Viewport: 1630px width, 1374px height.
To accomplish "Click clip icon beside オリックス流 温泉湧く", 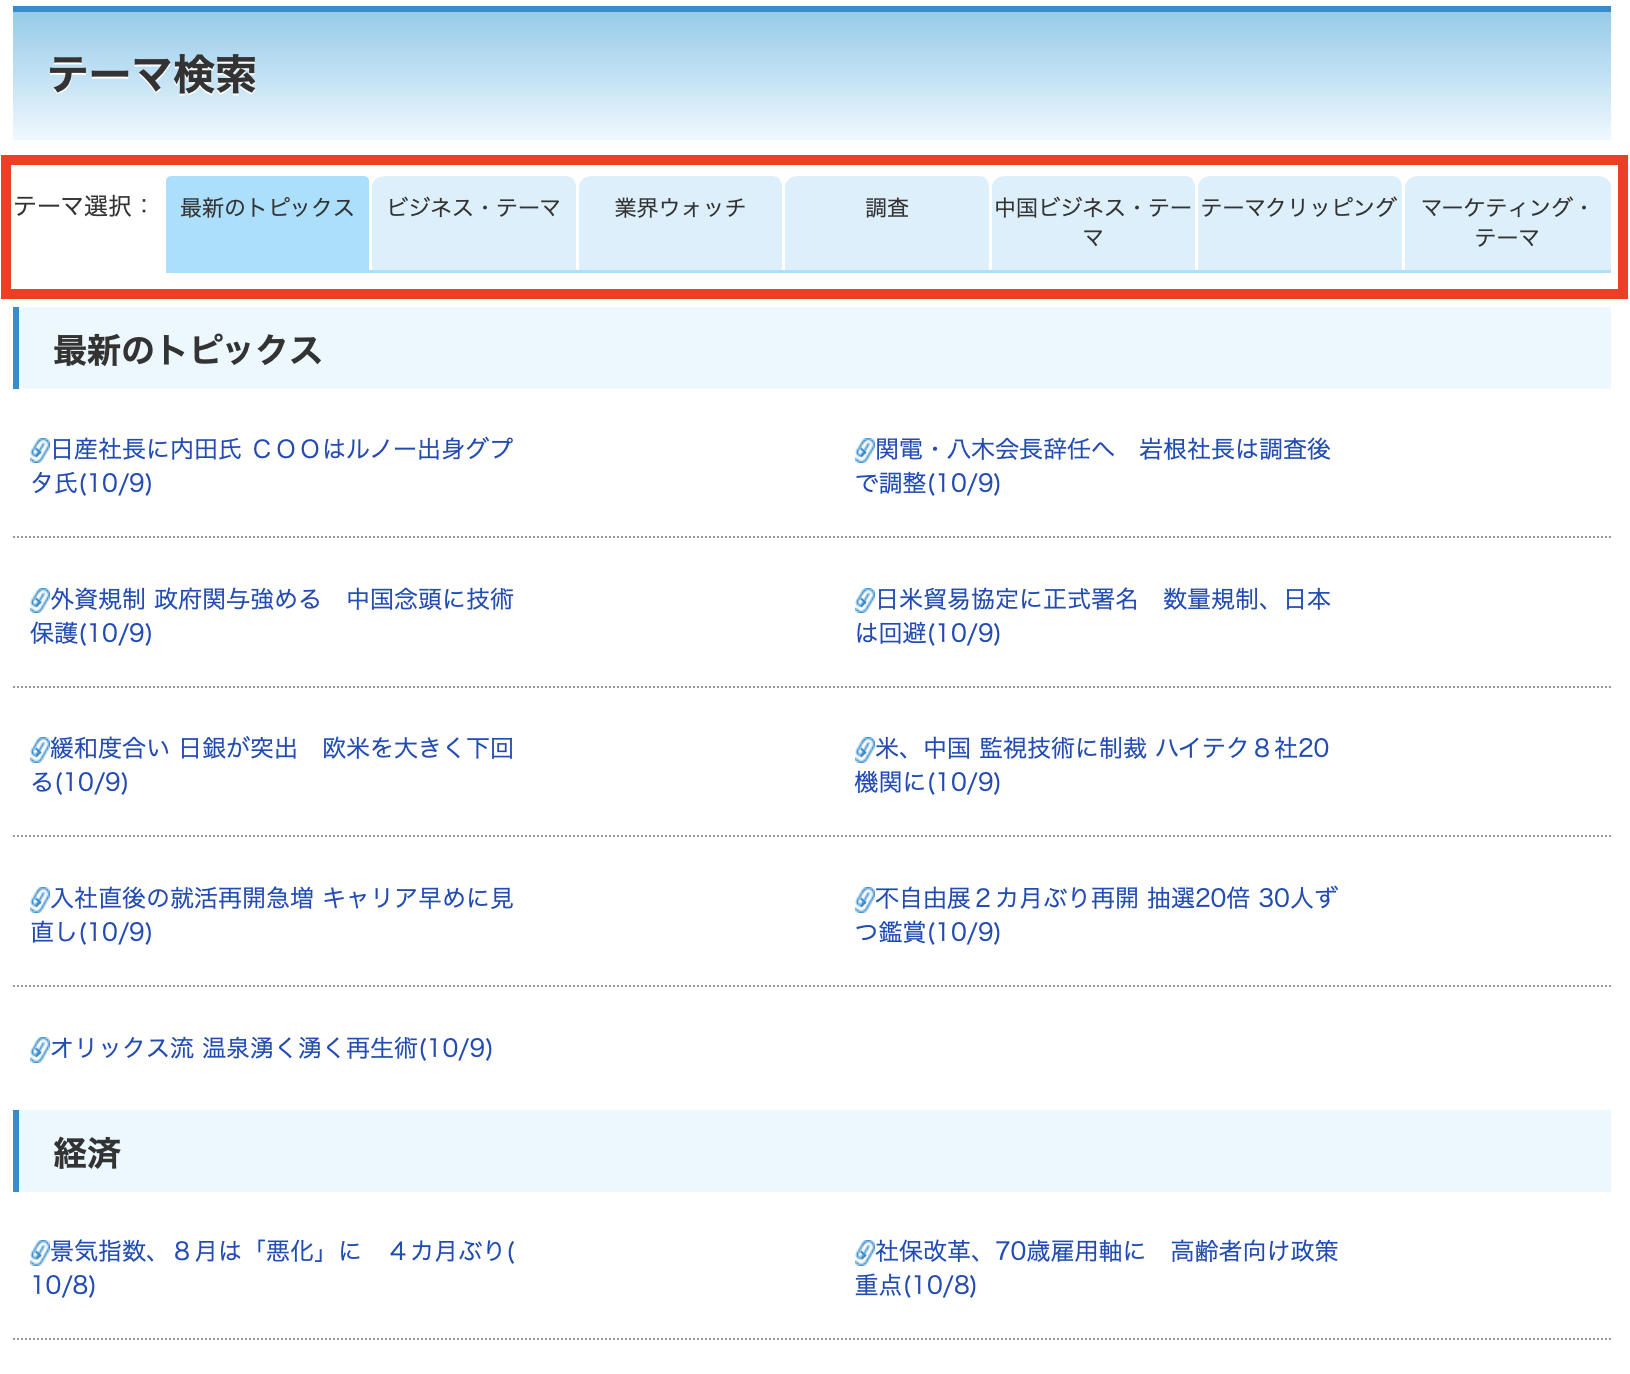I will click(x=40, y=1049).
